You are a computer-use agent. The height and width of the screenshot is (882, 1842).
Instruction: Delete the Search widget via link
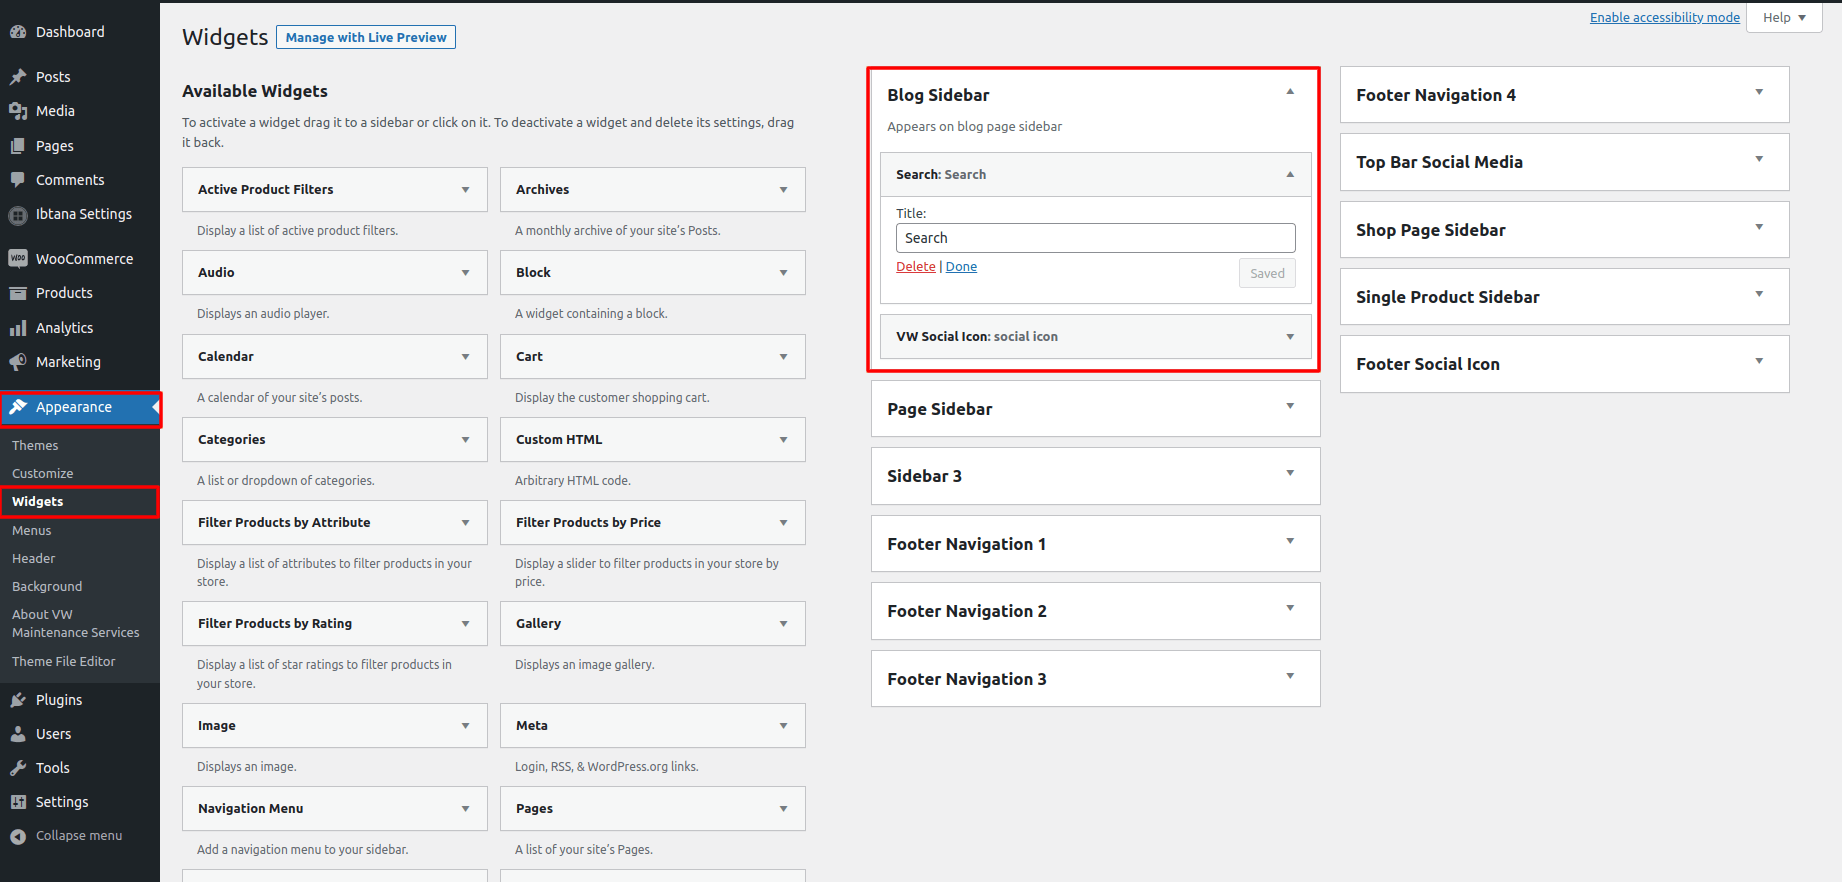point(915,267)
